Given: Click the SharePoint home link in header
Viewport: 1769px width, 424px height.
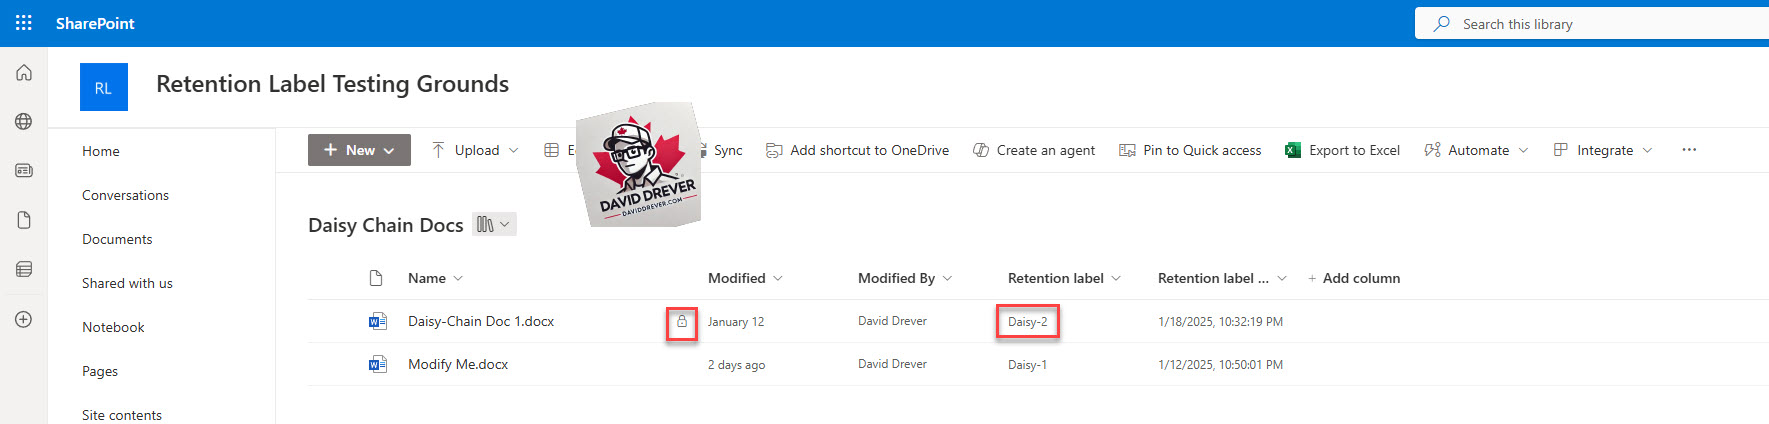Looking at the screenshot, I should [95, 23].
